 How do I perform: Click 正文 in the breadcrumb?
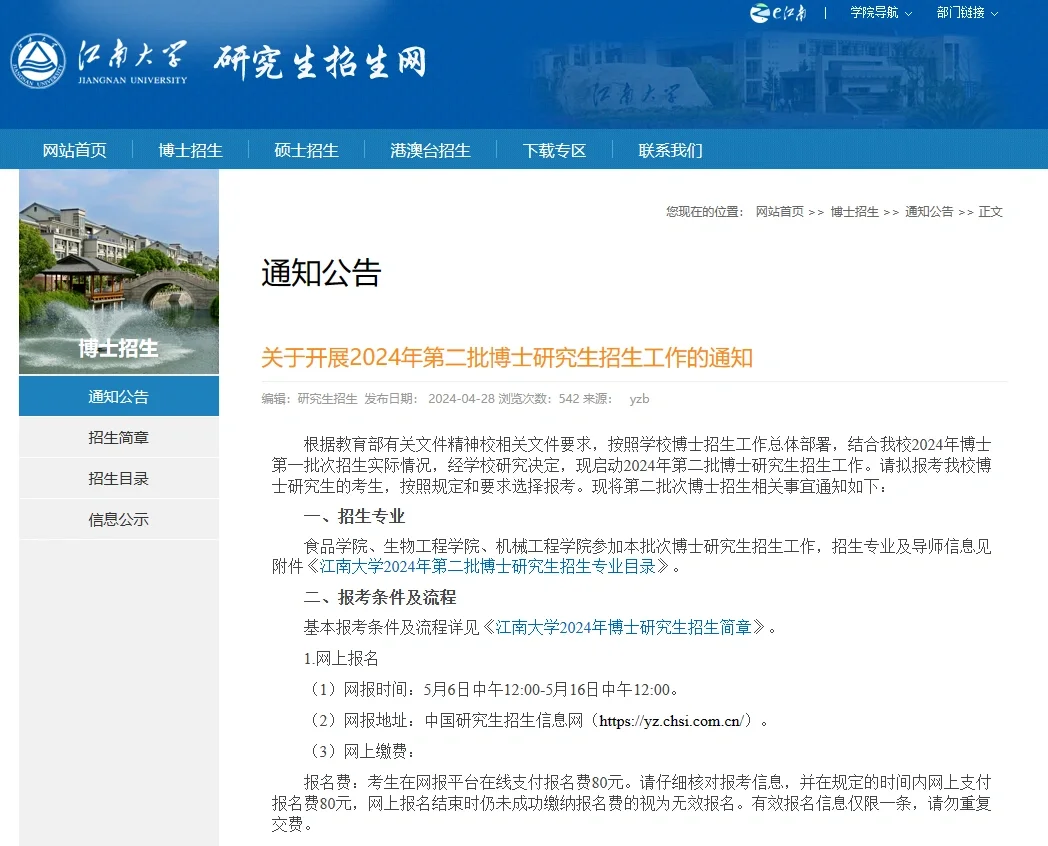(991, 212)
